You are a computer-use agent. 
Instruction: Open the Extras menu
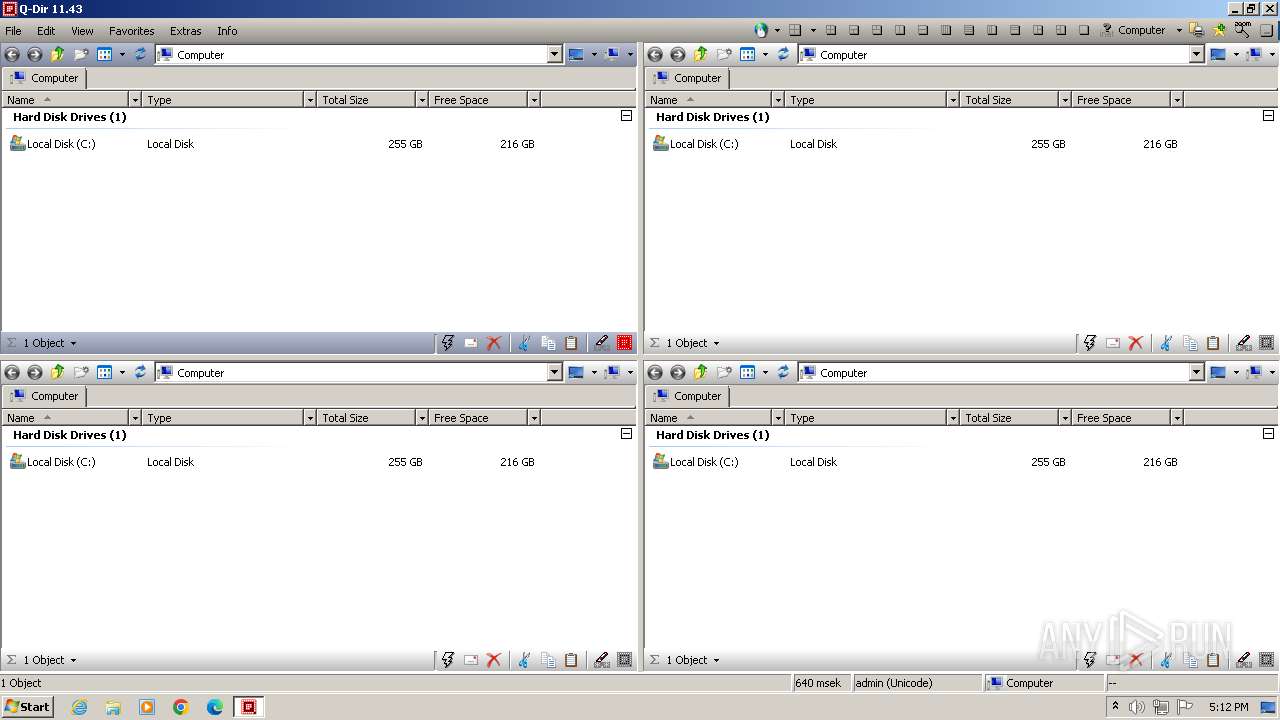pyautogui.click(x=185, y=31)
